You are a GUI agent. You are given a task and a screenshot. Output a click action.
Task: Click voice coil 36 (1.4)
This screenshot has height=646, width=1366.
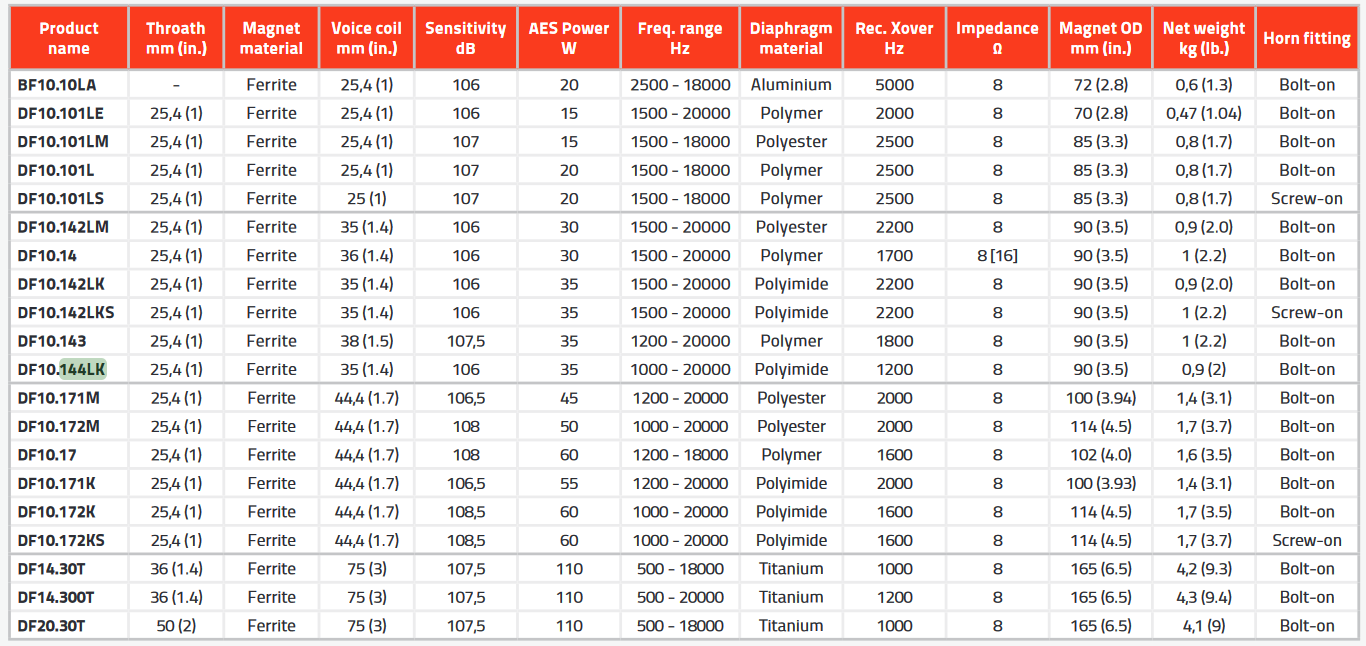click(x=366, y=255)
